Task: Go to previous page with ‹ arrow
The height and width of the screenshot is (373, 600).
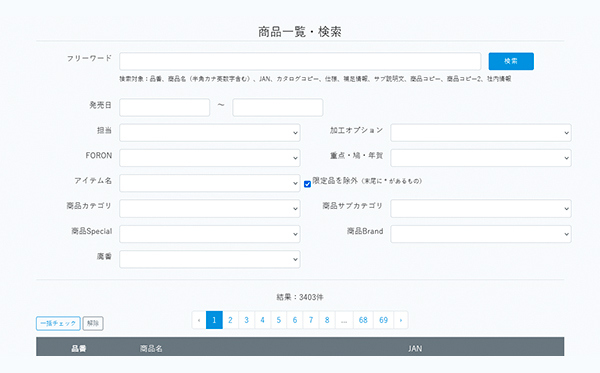Action: point(199,320)
